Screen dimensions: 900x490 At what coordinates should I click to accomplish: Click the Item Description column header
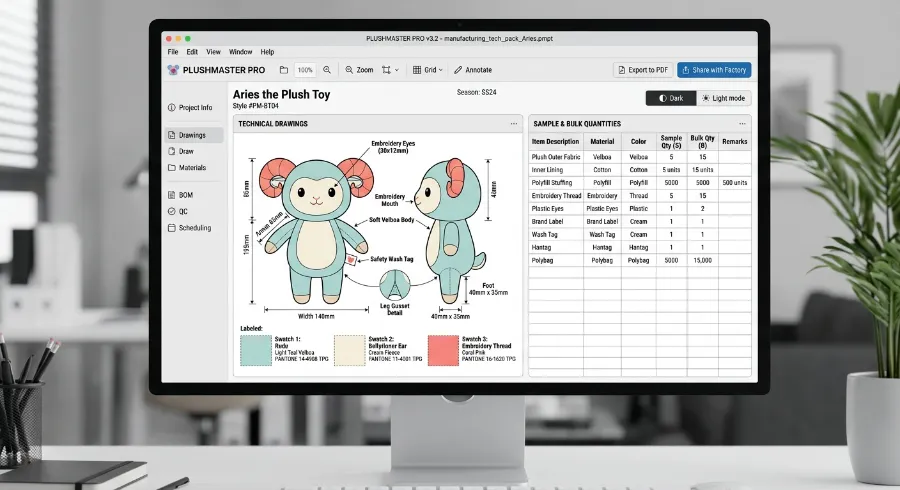(556, 142)
